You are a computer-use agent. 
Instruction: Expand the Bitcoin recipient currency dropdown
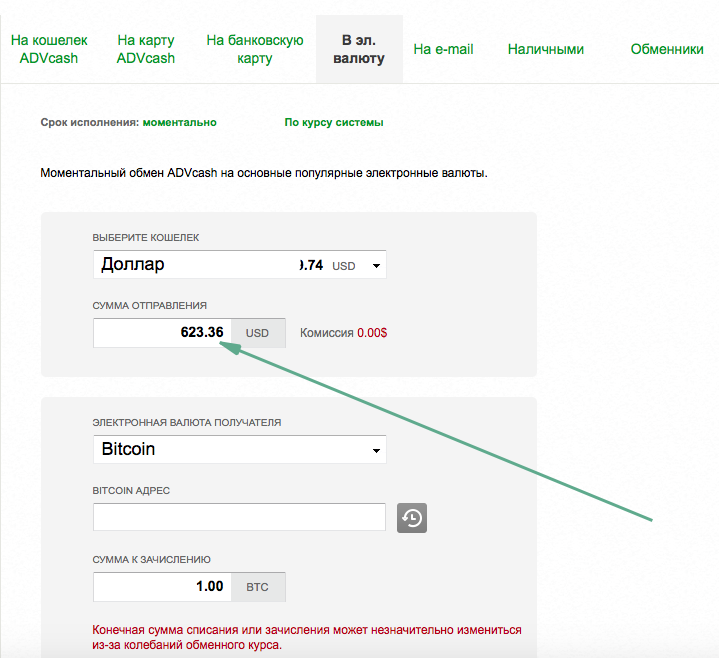[x=239, y=449]
